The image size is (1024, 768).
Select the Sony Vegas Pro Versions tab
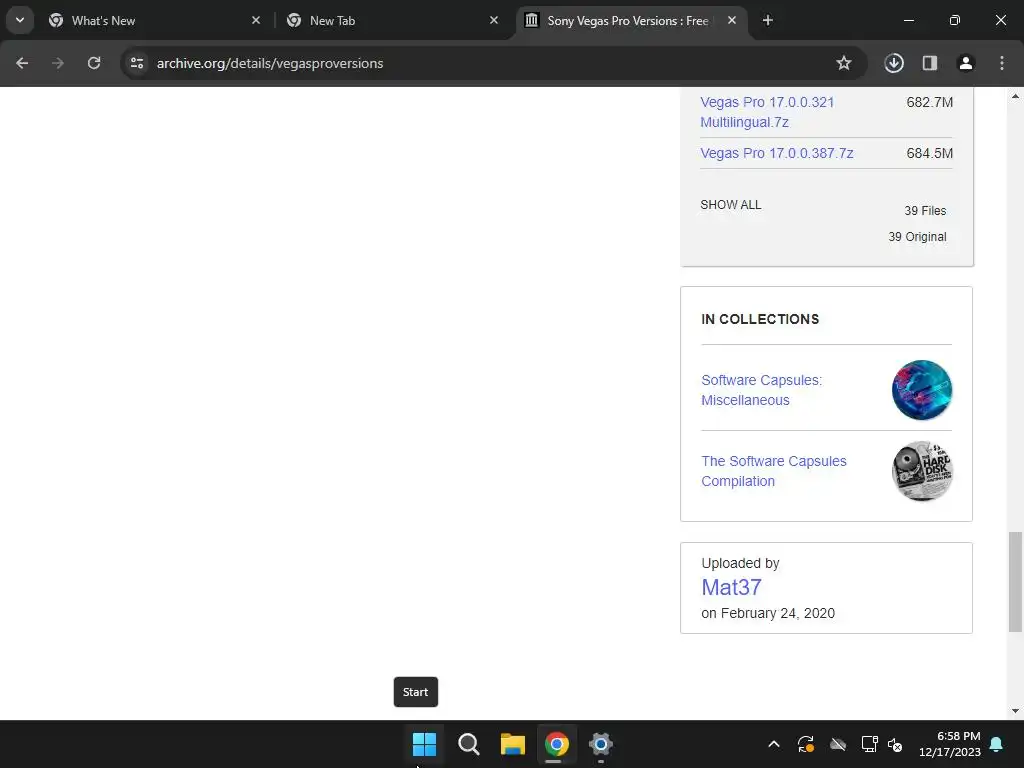(x=632, y=20)
